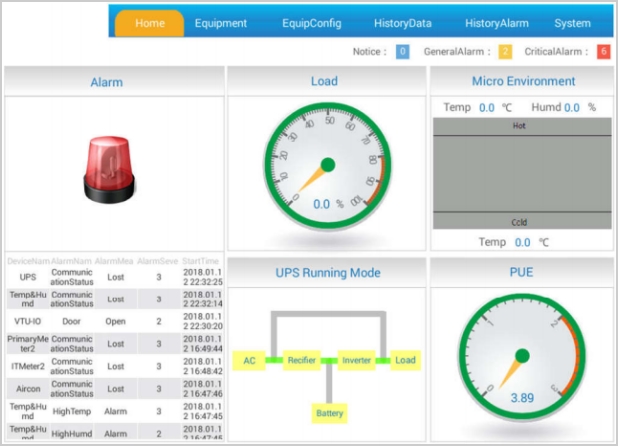Click the blue Notice count badge
620x446 pixels.
(x=402, y=52)
